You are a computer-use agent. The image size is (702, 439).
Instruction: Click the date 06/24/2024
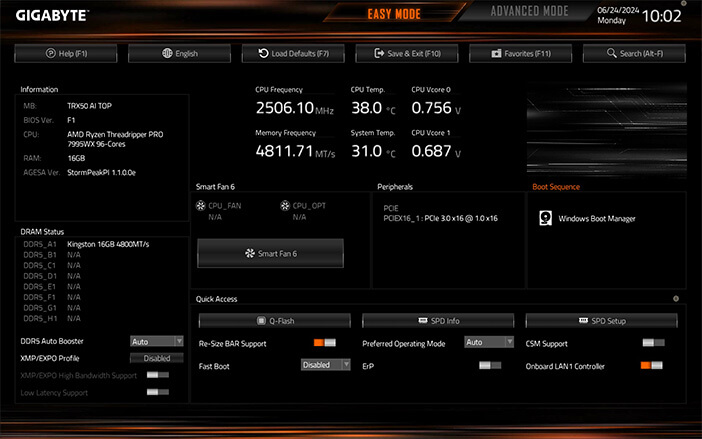pos(618,10)
